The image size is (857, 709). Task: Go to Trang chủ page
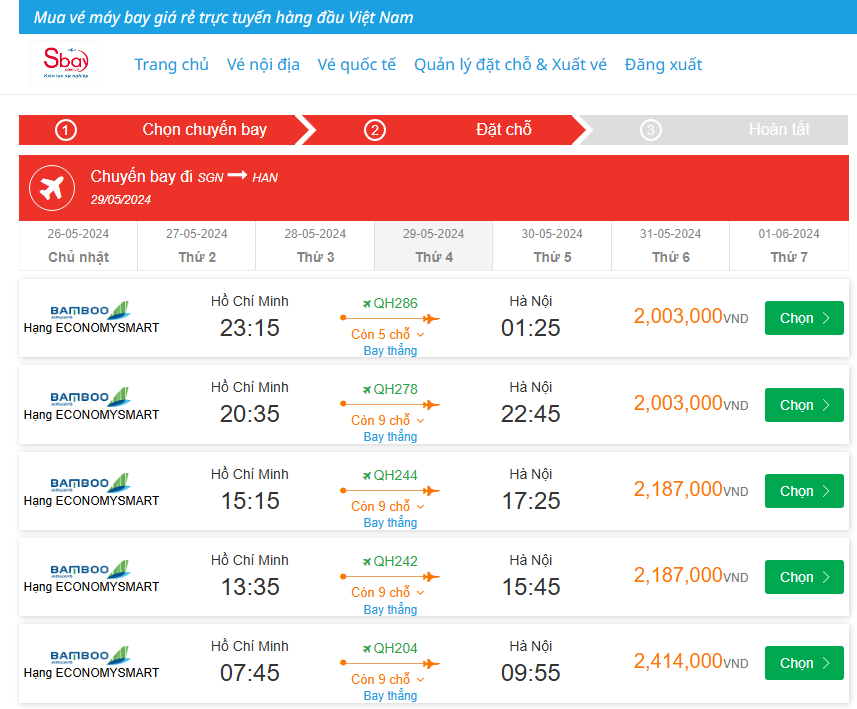click(x=172, y=64)
